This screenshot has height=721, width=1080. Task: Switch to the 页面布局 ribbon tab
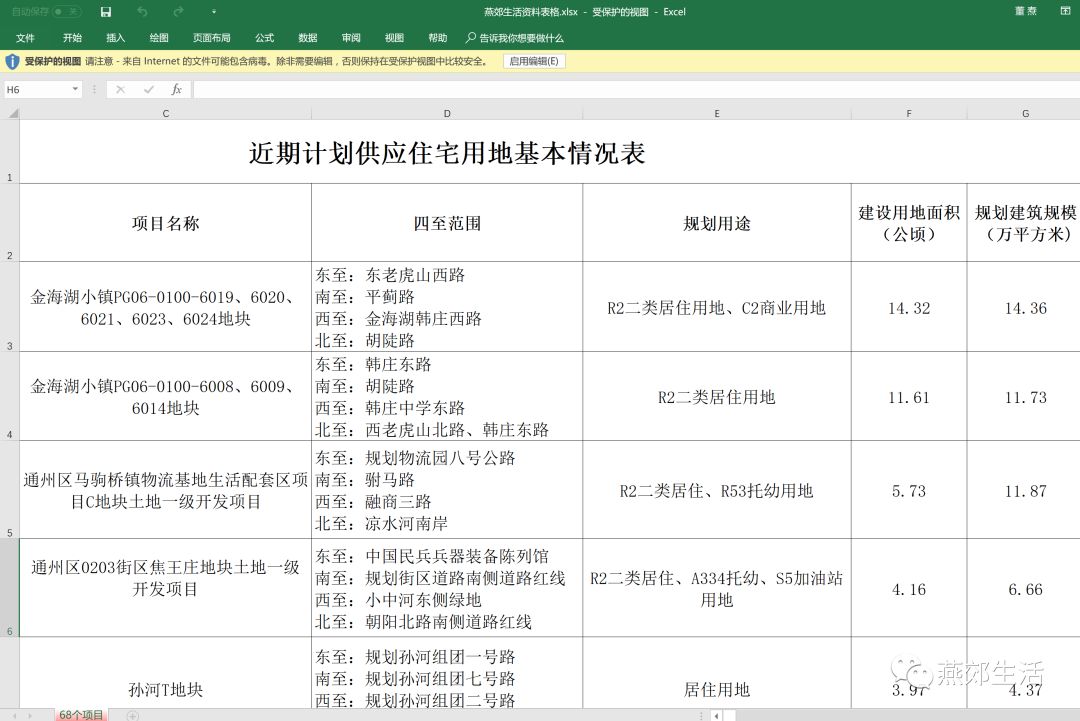pos(211,38)
